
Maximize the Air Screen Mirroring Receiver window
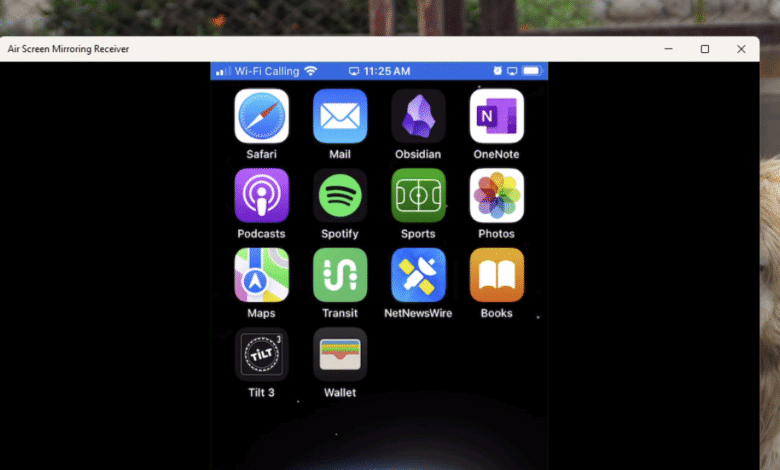[x=705, y=49]
